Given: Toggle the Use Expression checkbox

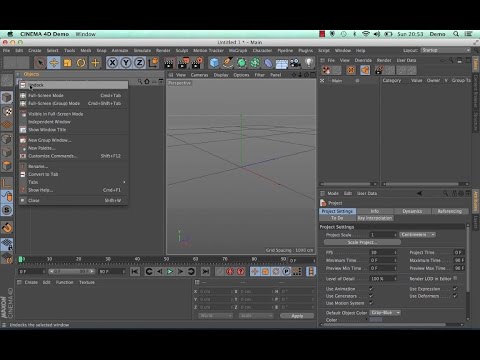Looking at the screenshot, I should click(x=455, y=289).
